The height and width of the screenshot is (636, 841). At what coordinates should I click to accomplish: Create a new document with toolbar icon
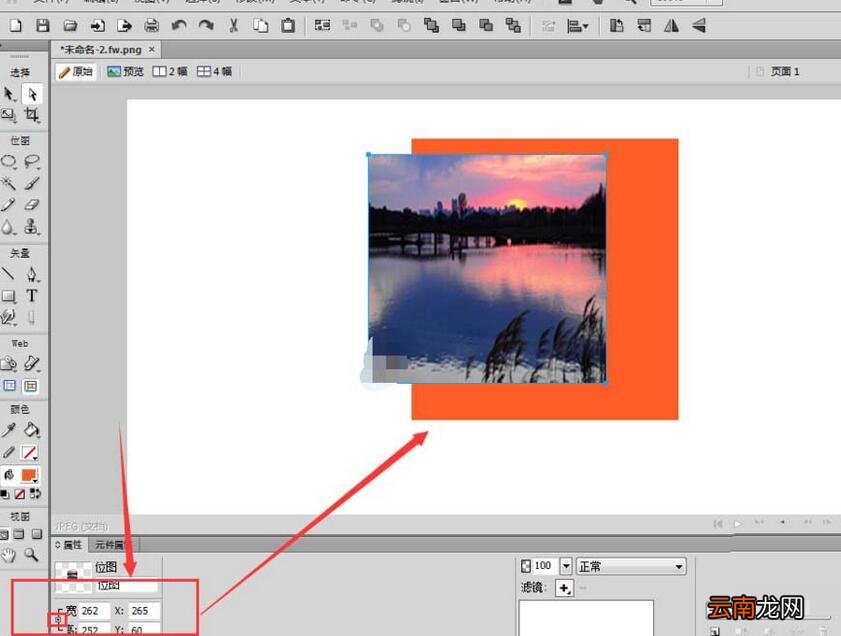point(16,26)
